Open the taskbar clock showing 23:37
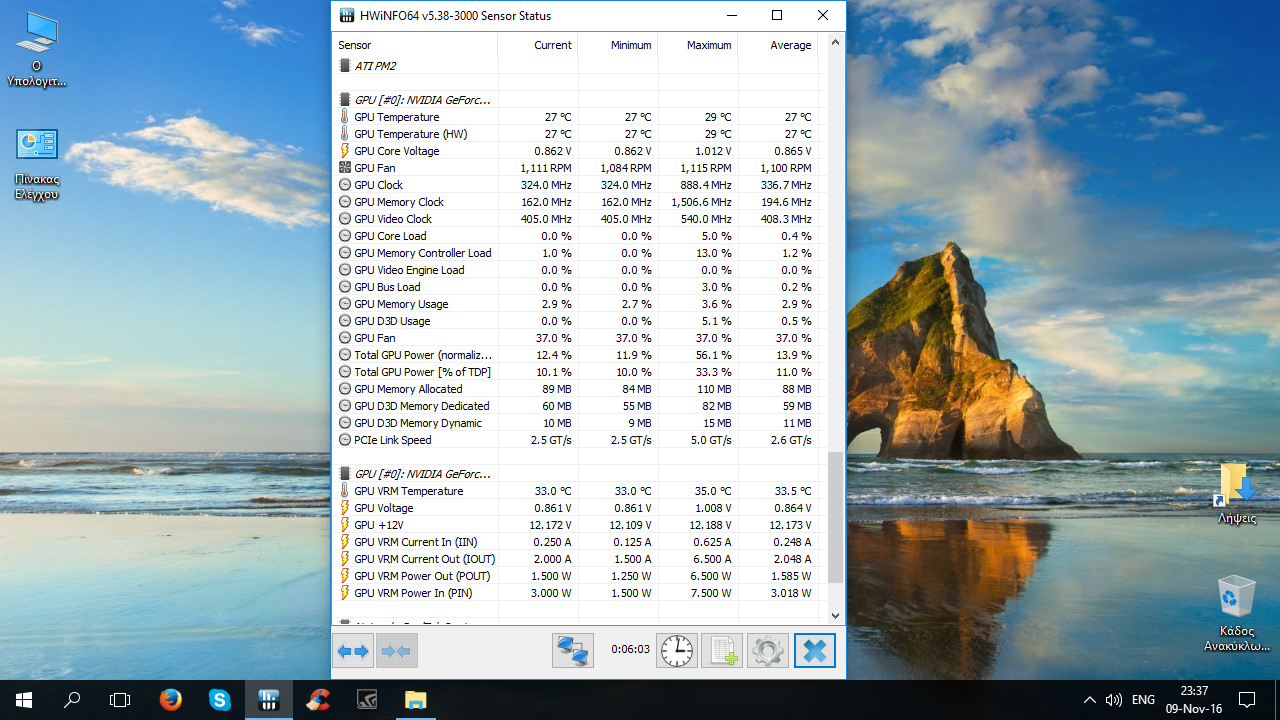The width and height of the screenshot is (1280, 720). coord(1194,700)
